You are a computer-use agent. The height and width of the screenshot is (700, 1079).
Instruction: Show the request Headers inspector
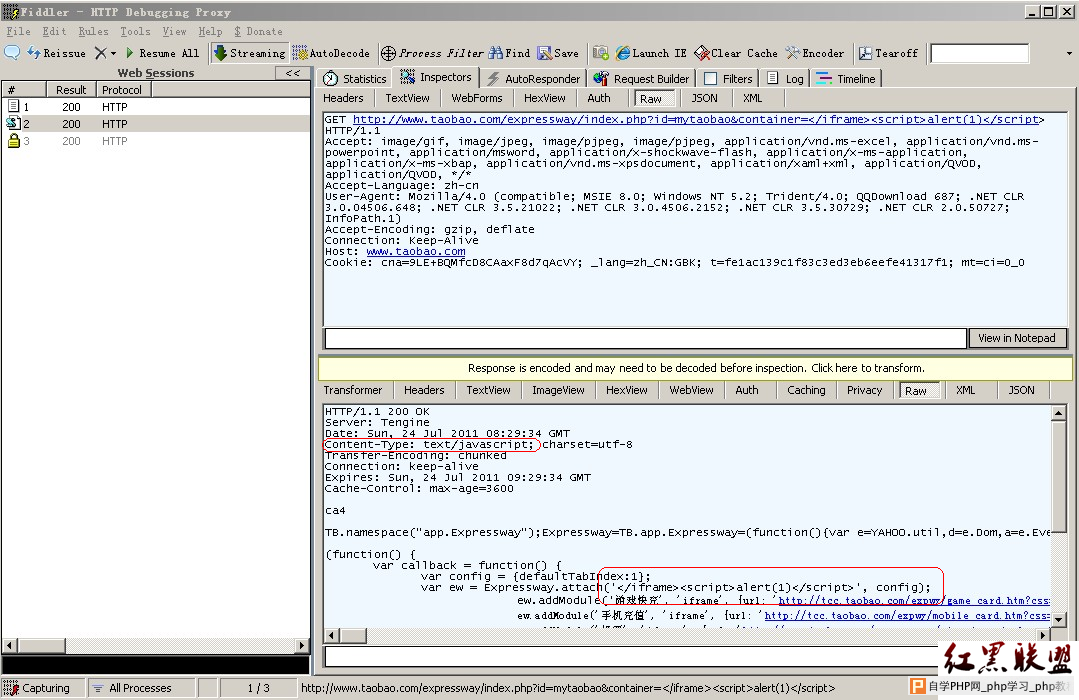[x=343, y=98]
